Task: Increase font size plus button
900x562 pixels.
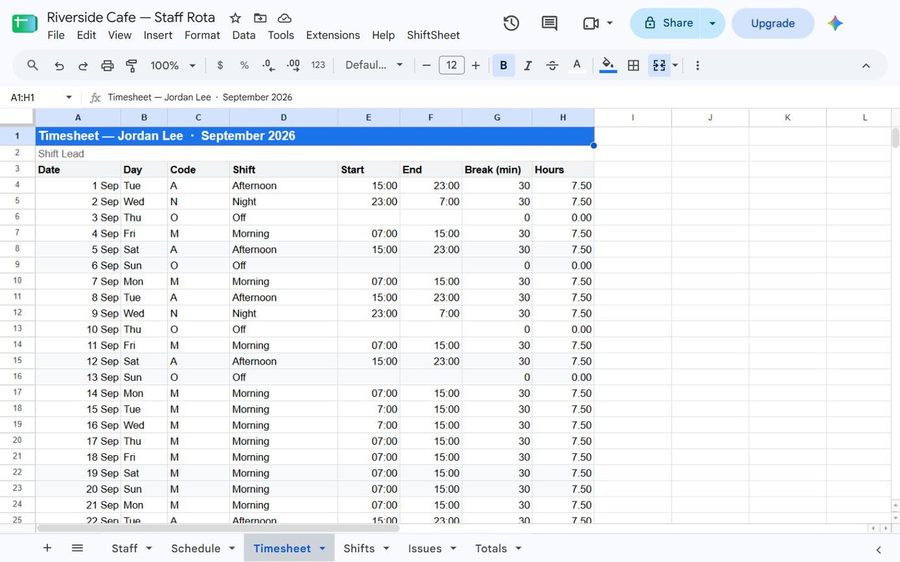Action: pos(476,65)
